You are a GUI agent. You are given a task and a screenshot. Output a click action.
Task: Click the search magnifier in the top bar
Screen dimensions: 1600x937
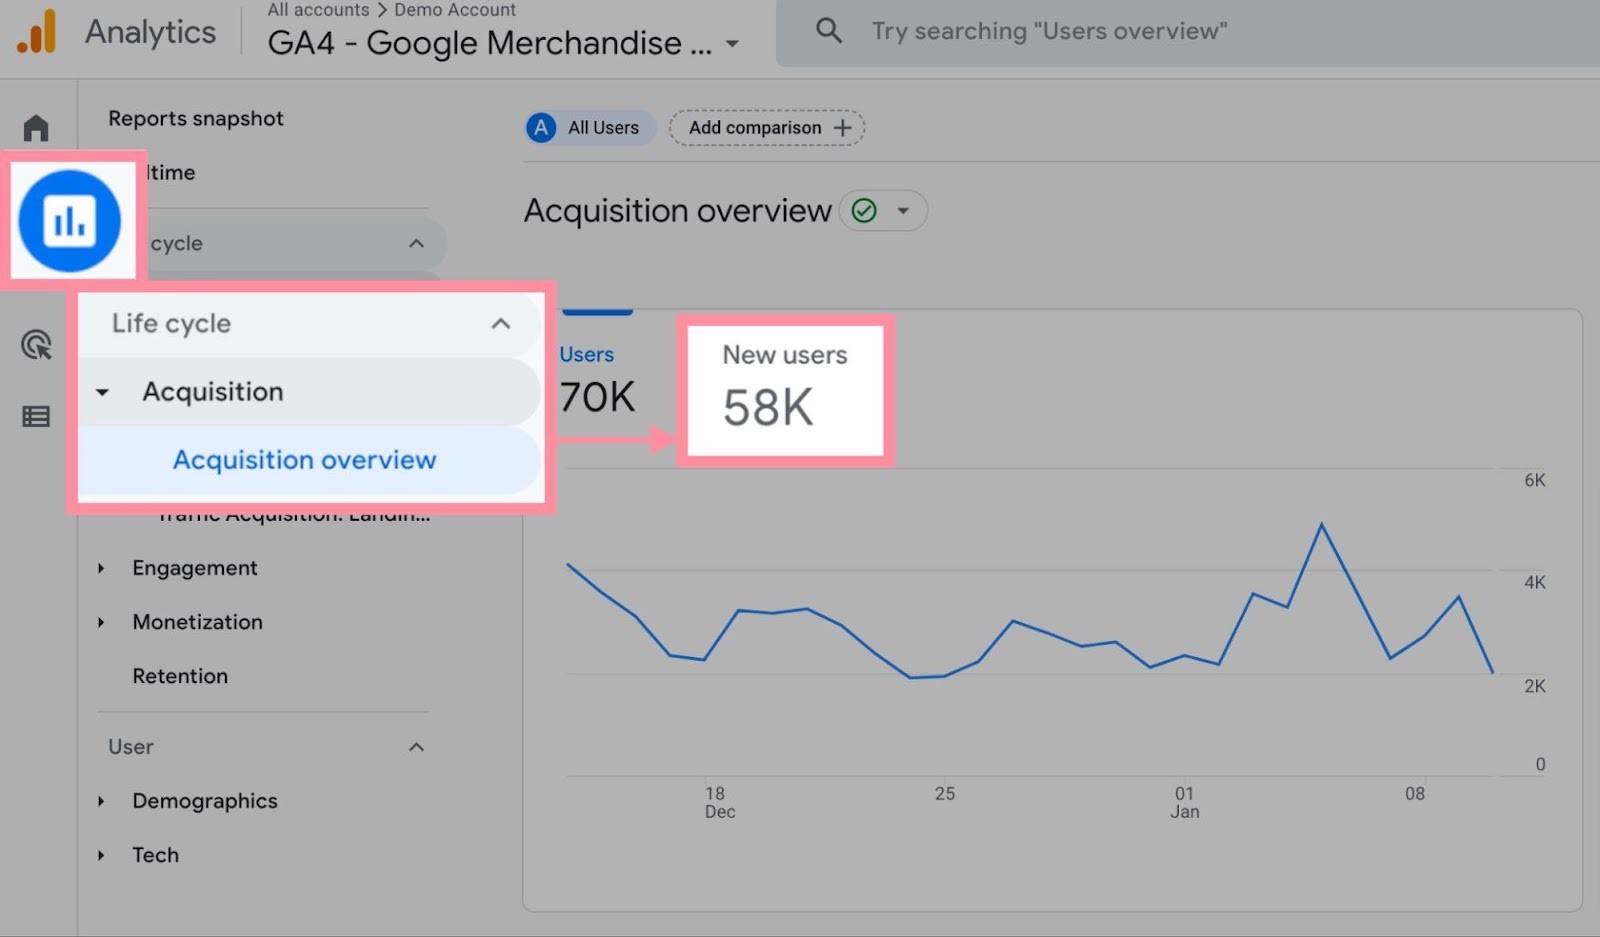point(829,31)
